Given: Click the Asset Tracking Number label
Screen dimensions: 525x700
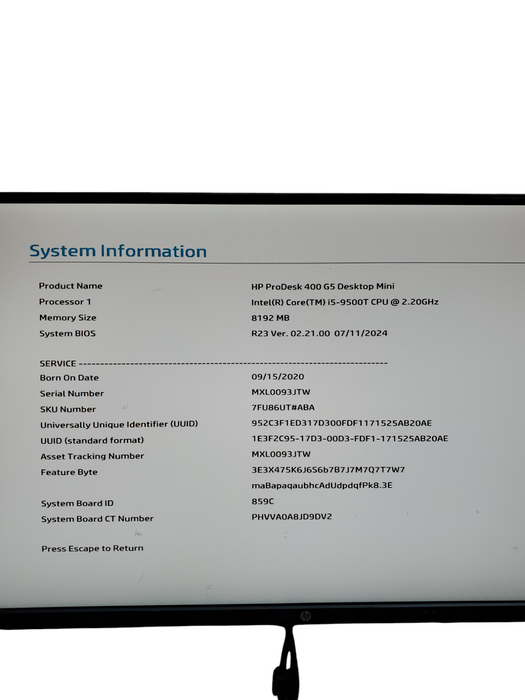Looking at the screenshot, I should tap(92, 456).
